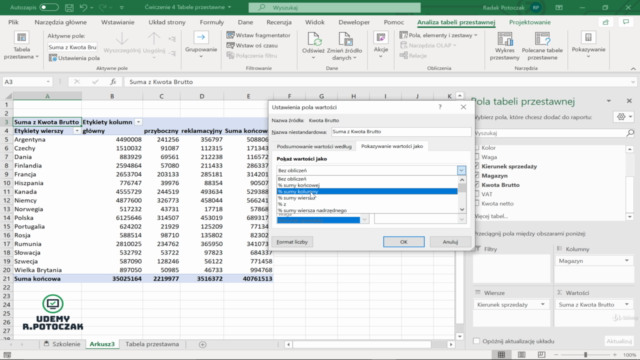This screenshot has width=640, height=360.
Task: Click the comments icon on the ribbon
Action: pos(626,22)
